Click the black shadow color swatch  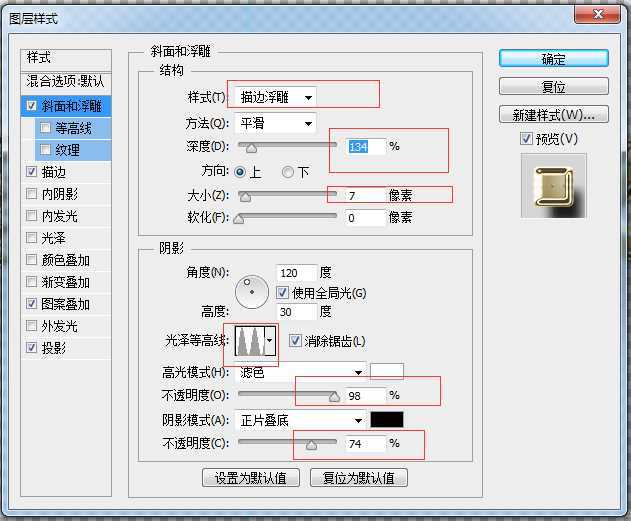click(387, 420)
